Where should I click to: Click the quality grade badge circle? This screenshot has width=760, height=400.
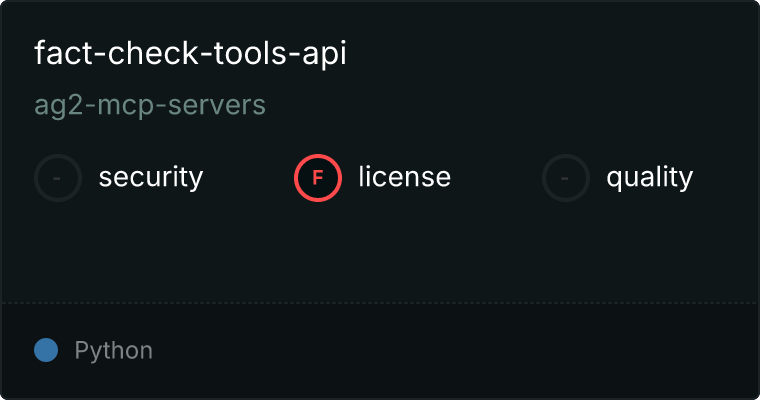click(x=566, y=178)
